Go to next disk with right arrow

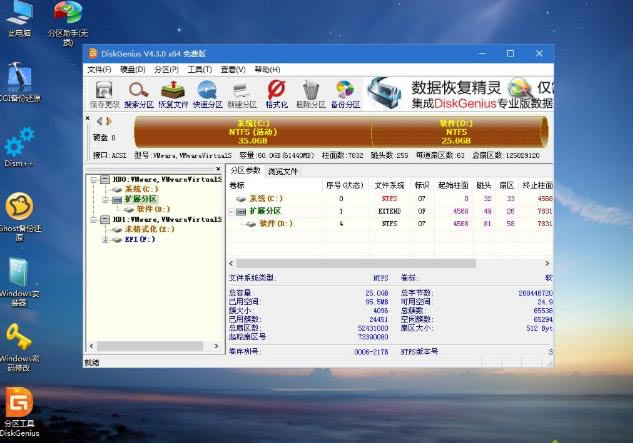tap(109, 121)
